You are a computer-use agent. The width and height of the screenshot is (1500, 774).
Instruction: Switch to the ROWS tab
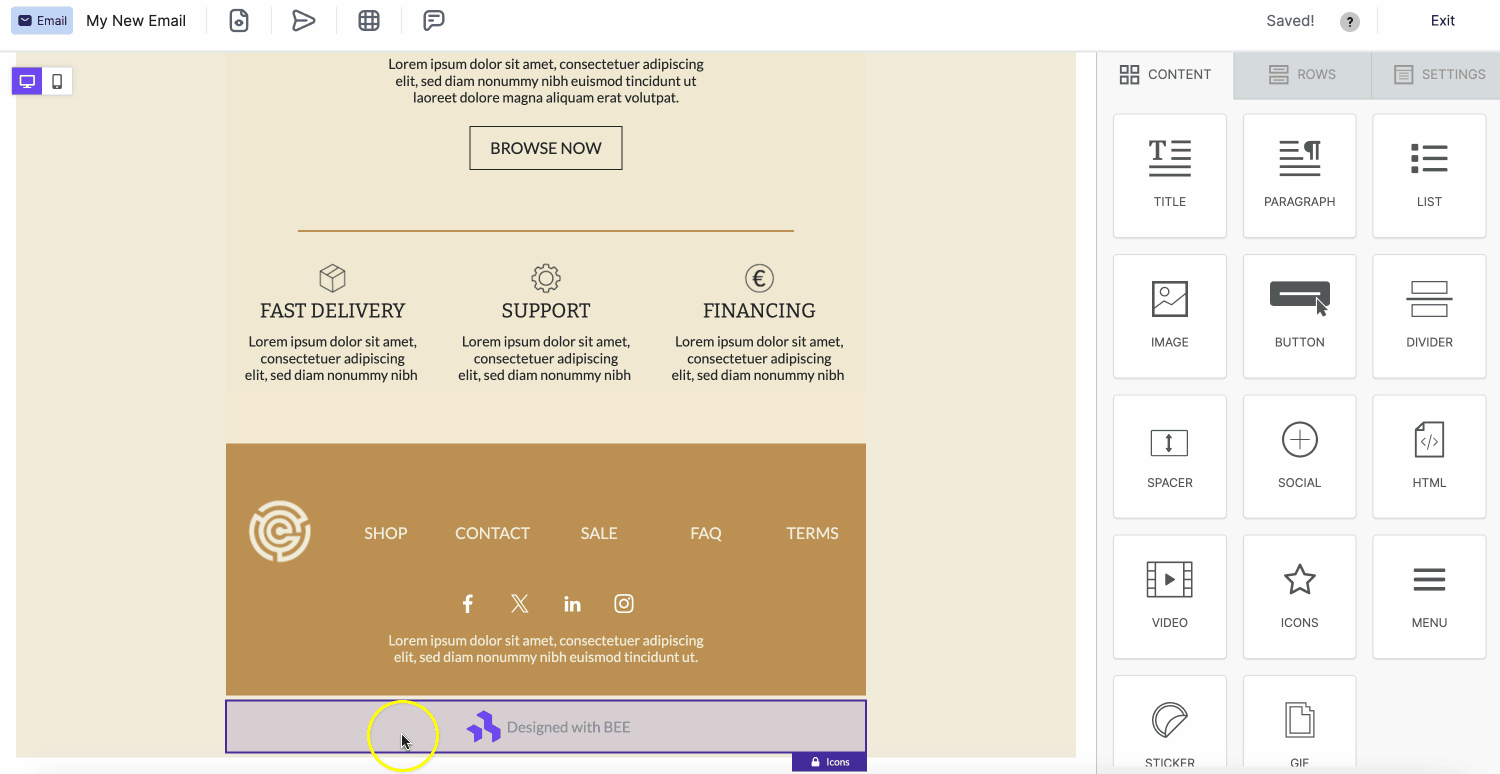[x=1302, y=74]
